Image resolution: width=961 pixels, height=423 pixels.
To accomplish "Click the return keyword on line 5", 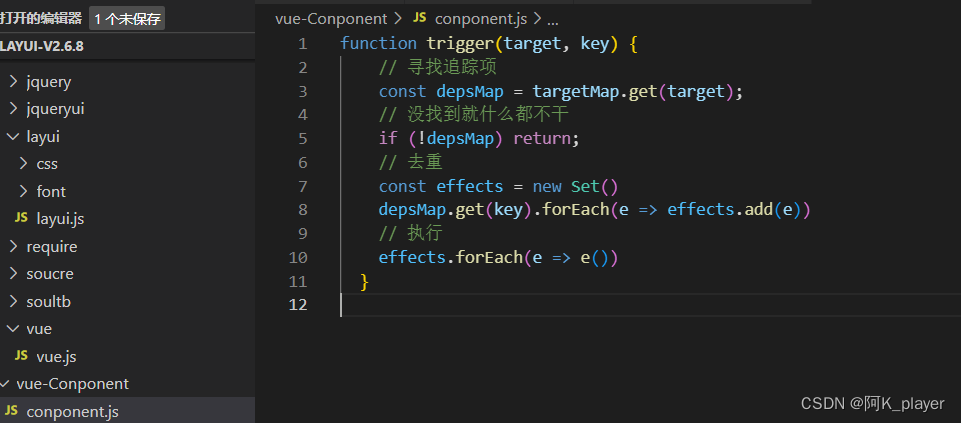I will pyautogui.click(x=542, y=139).
